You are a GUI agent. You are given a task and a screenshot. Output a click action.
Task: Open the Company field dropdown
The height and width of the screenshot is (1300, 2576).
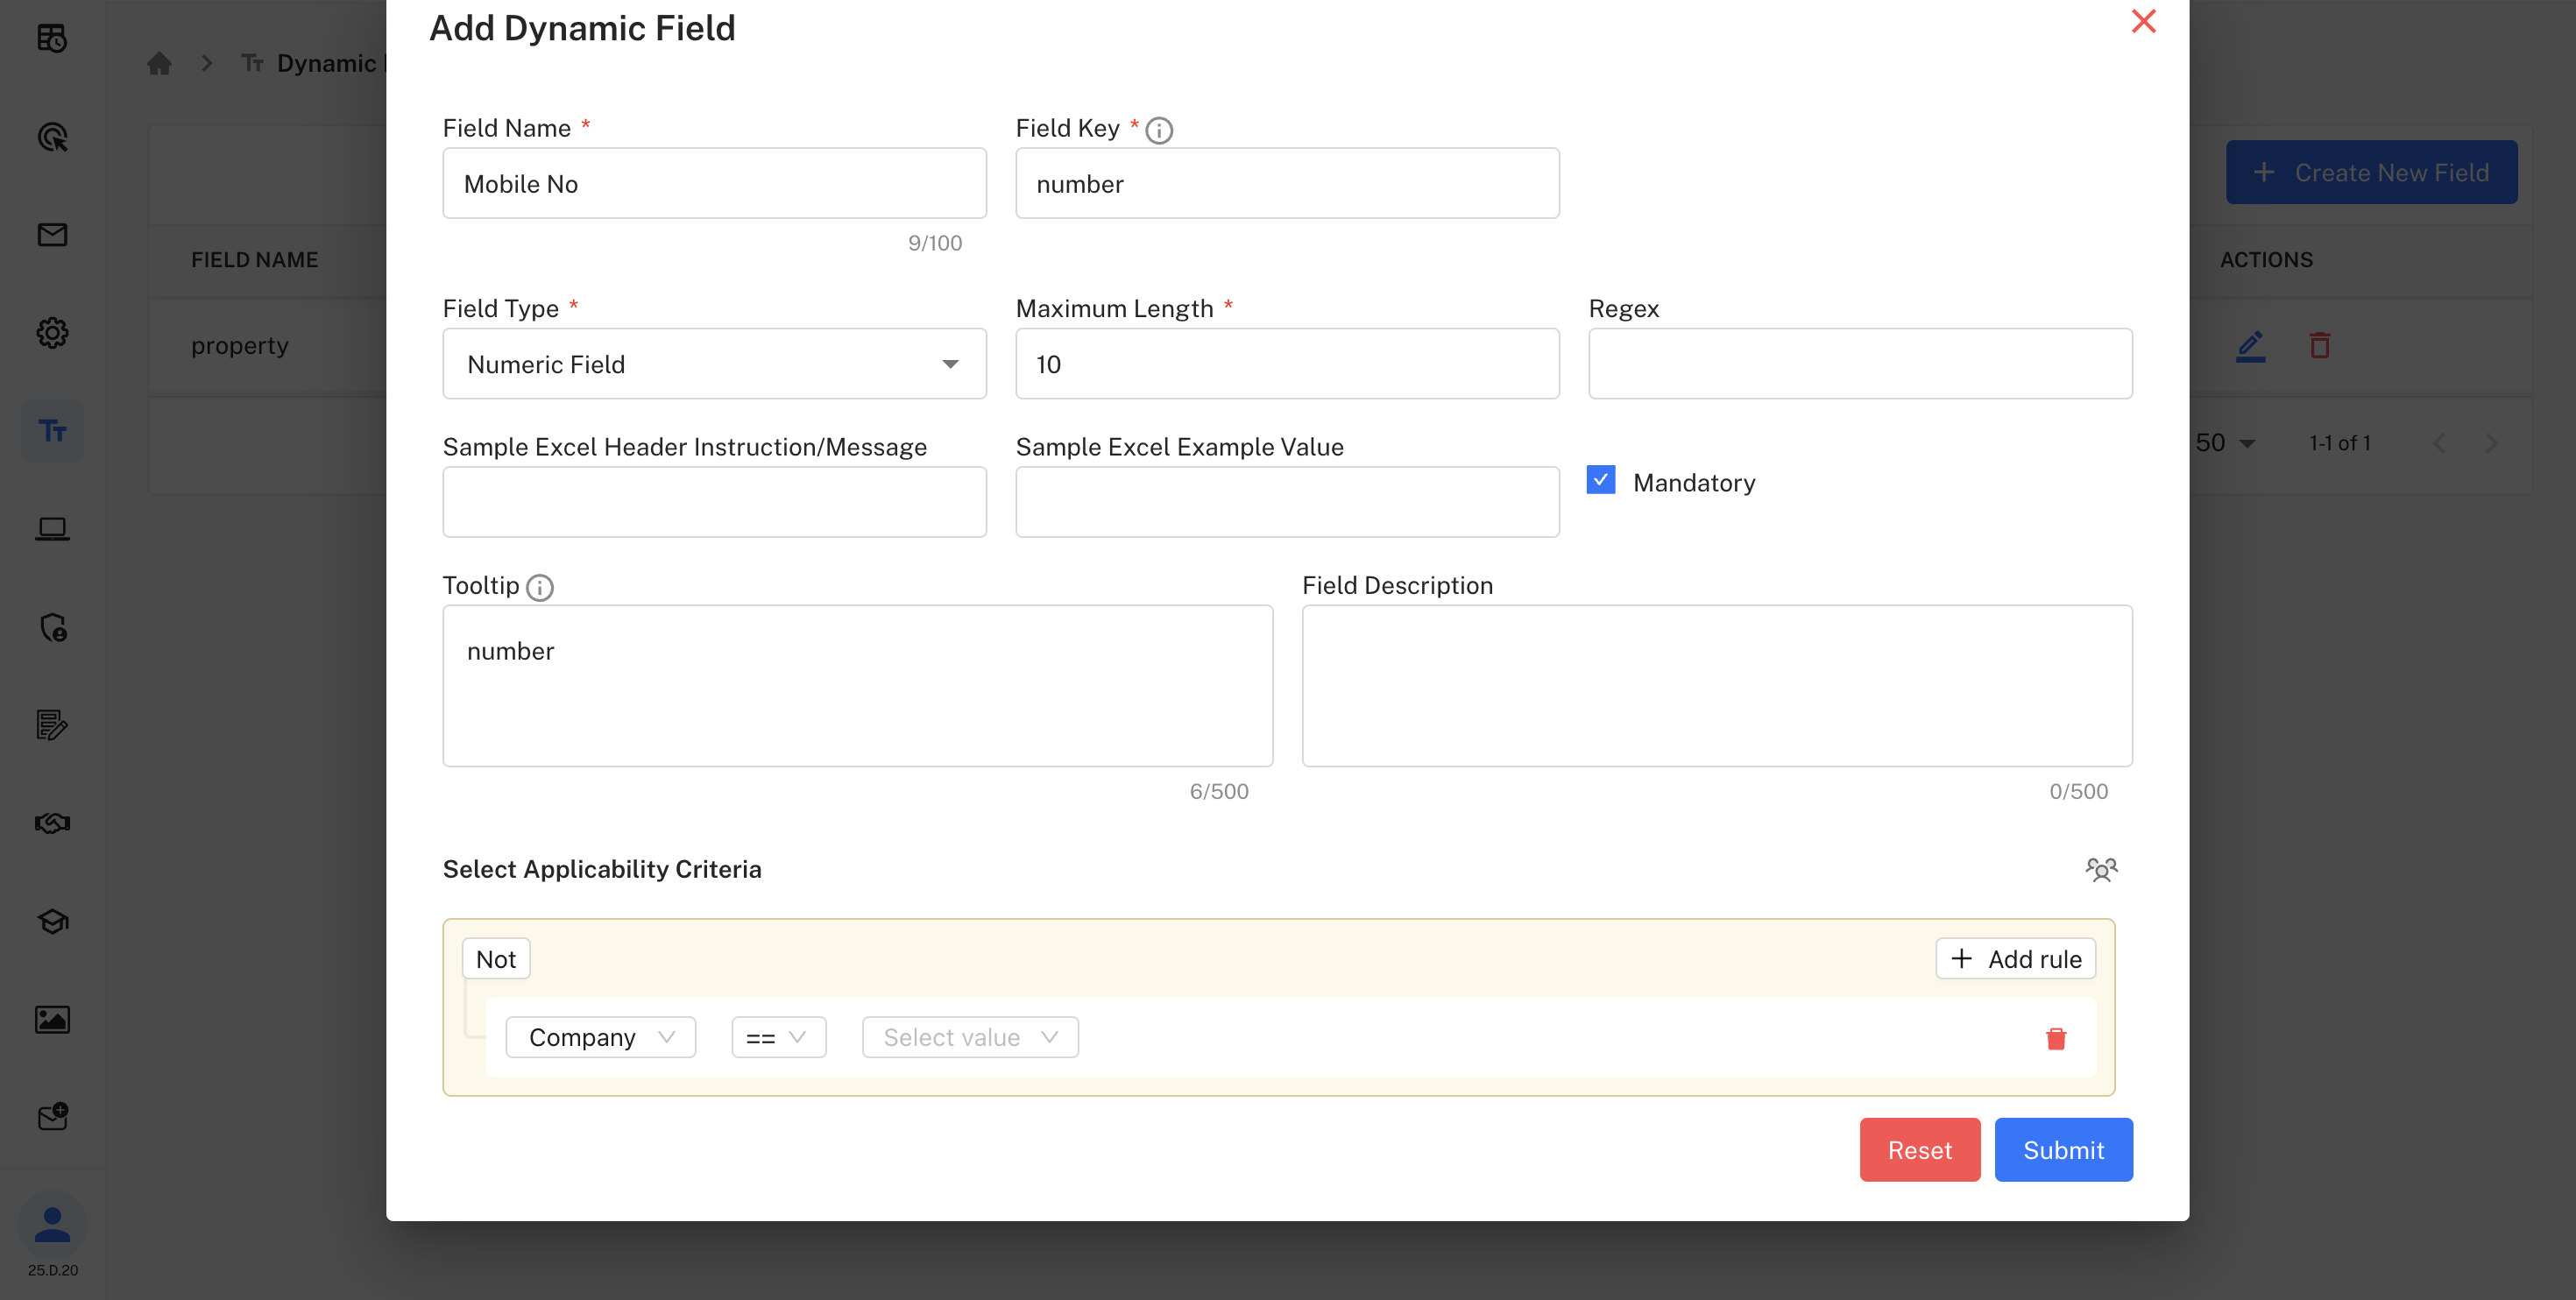coord(599,1037)
